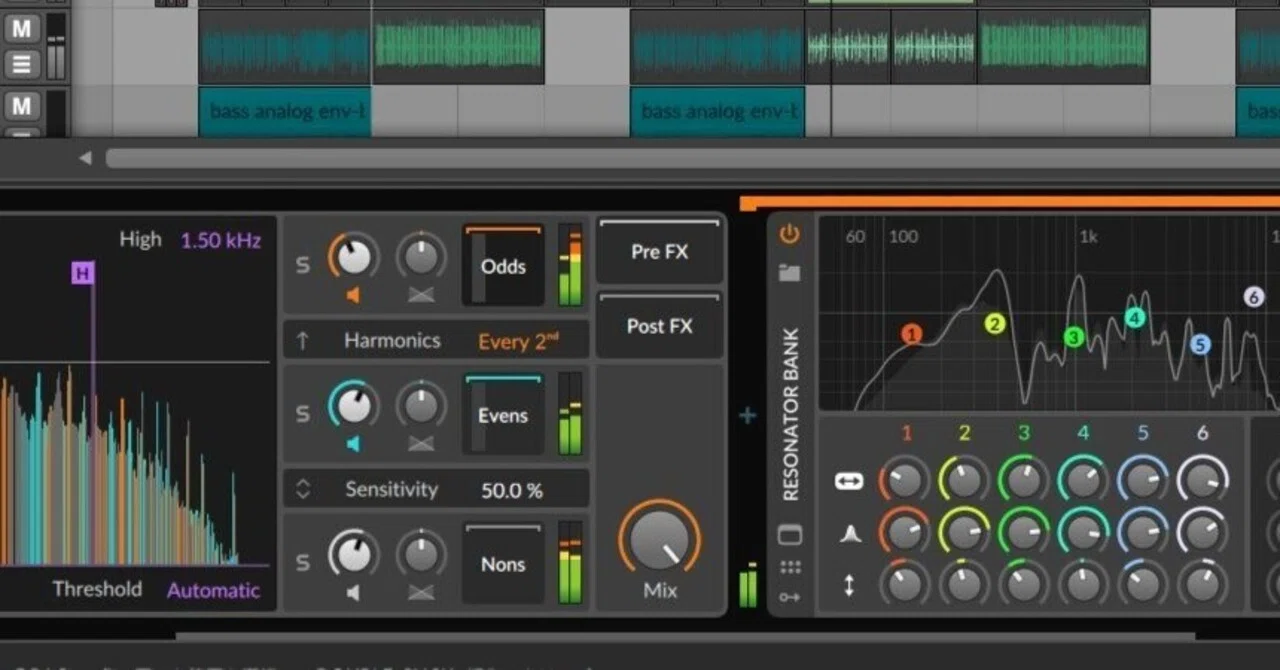Select resonator node 1 in the graph
The height and width of the screenshot is (670, 1280).
click(x=911, y=334)
